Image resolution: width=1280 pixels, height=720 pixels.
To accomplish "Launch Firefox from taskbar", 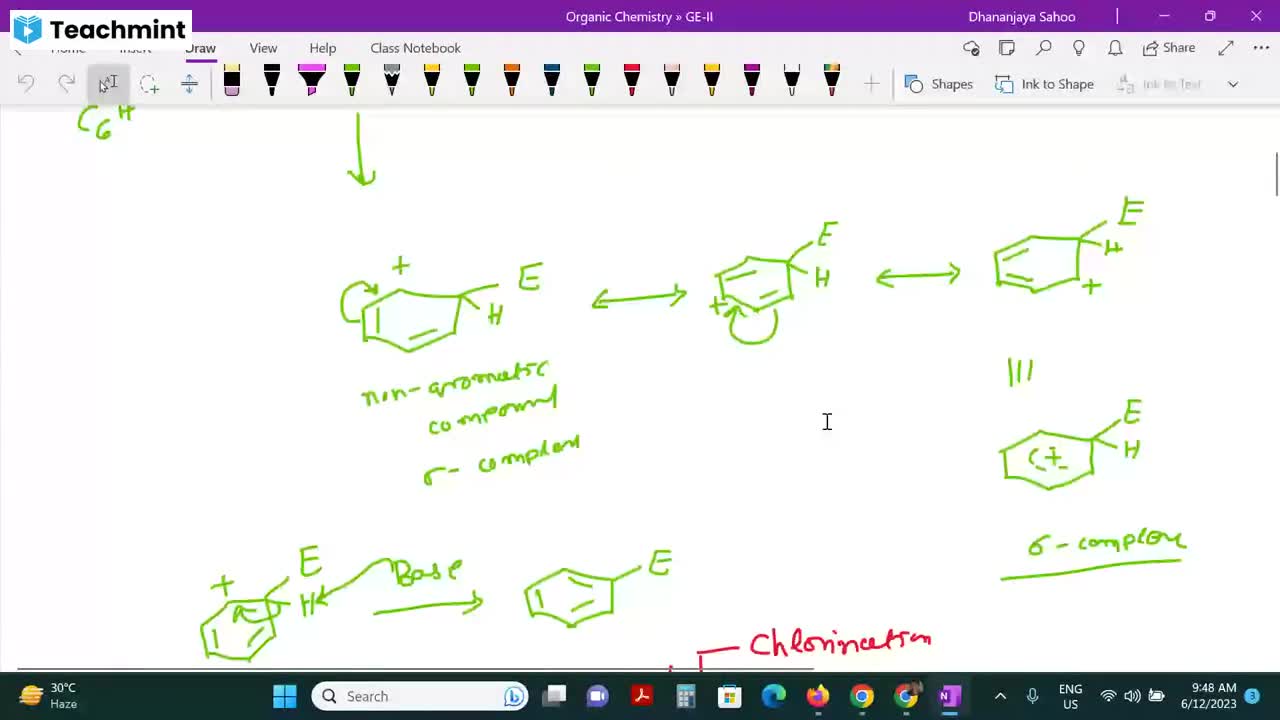I will [818, 696].
